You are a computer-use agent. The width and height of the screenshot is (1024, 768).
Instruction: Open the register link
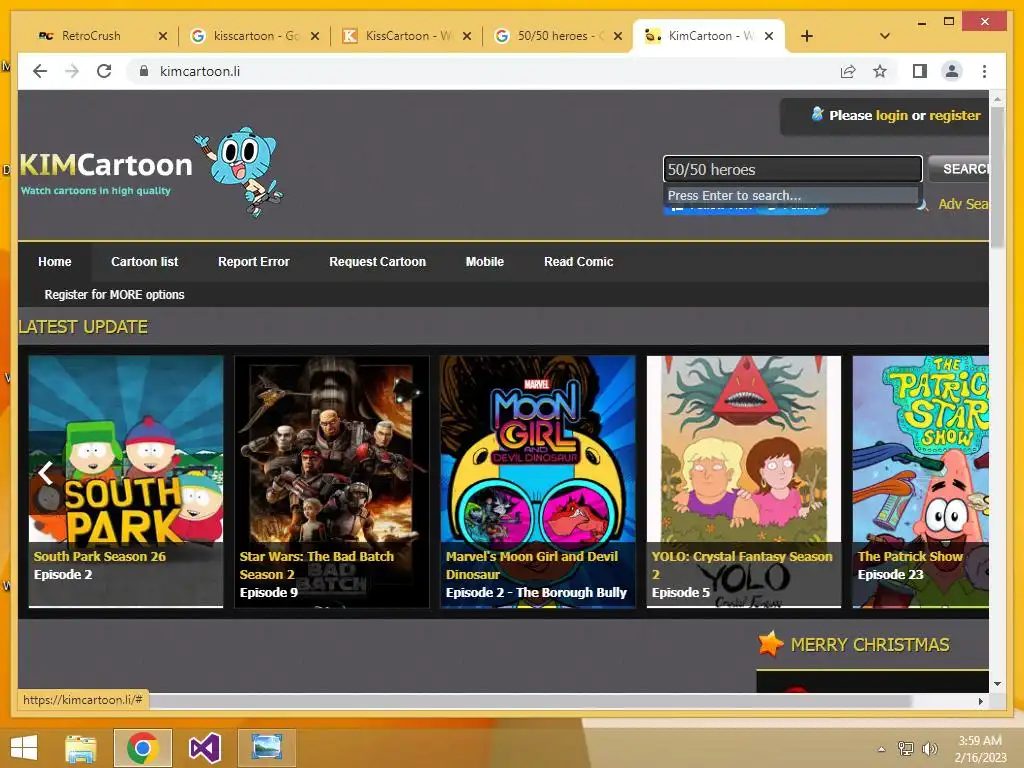[955, 116]
